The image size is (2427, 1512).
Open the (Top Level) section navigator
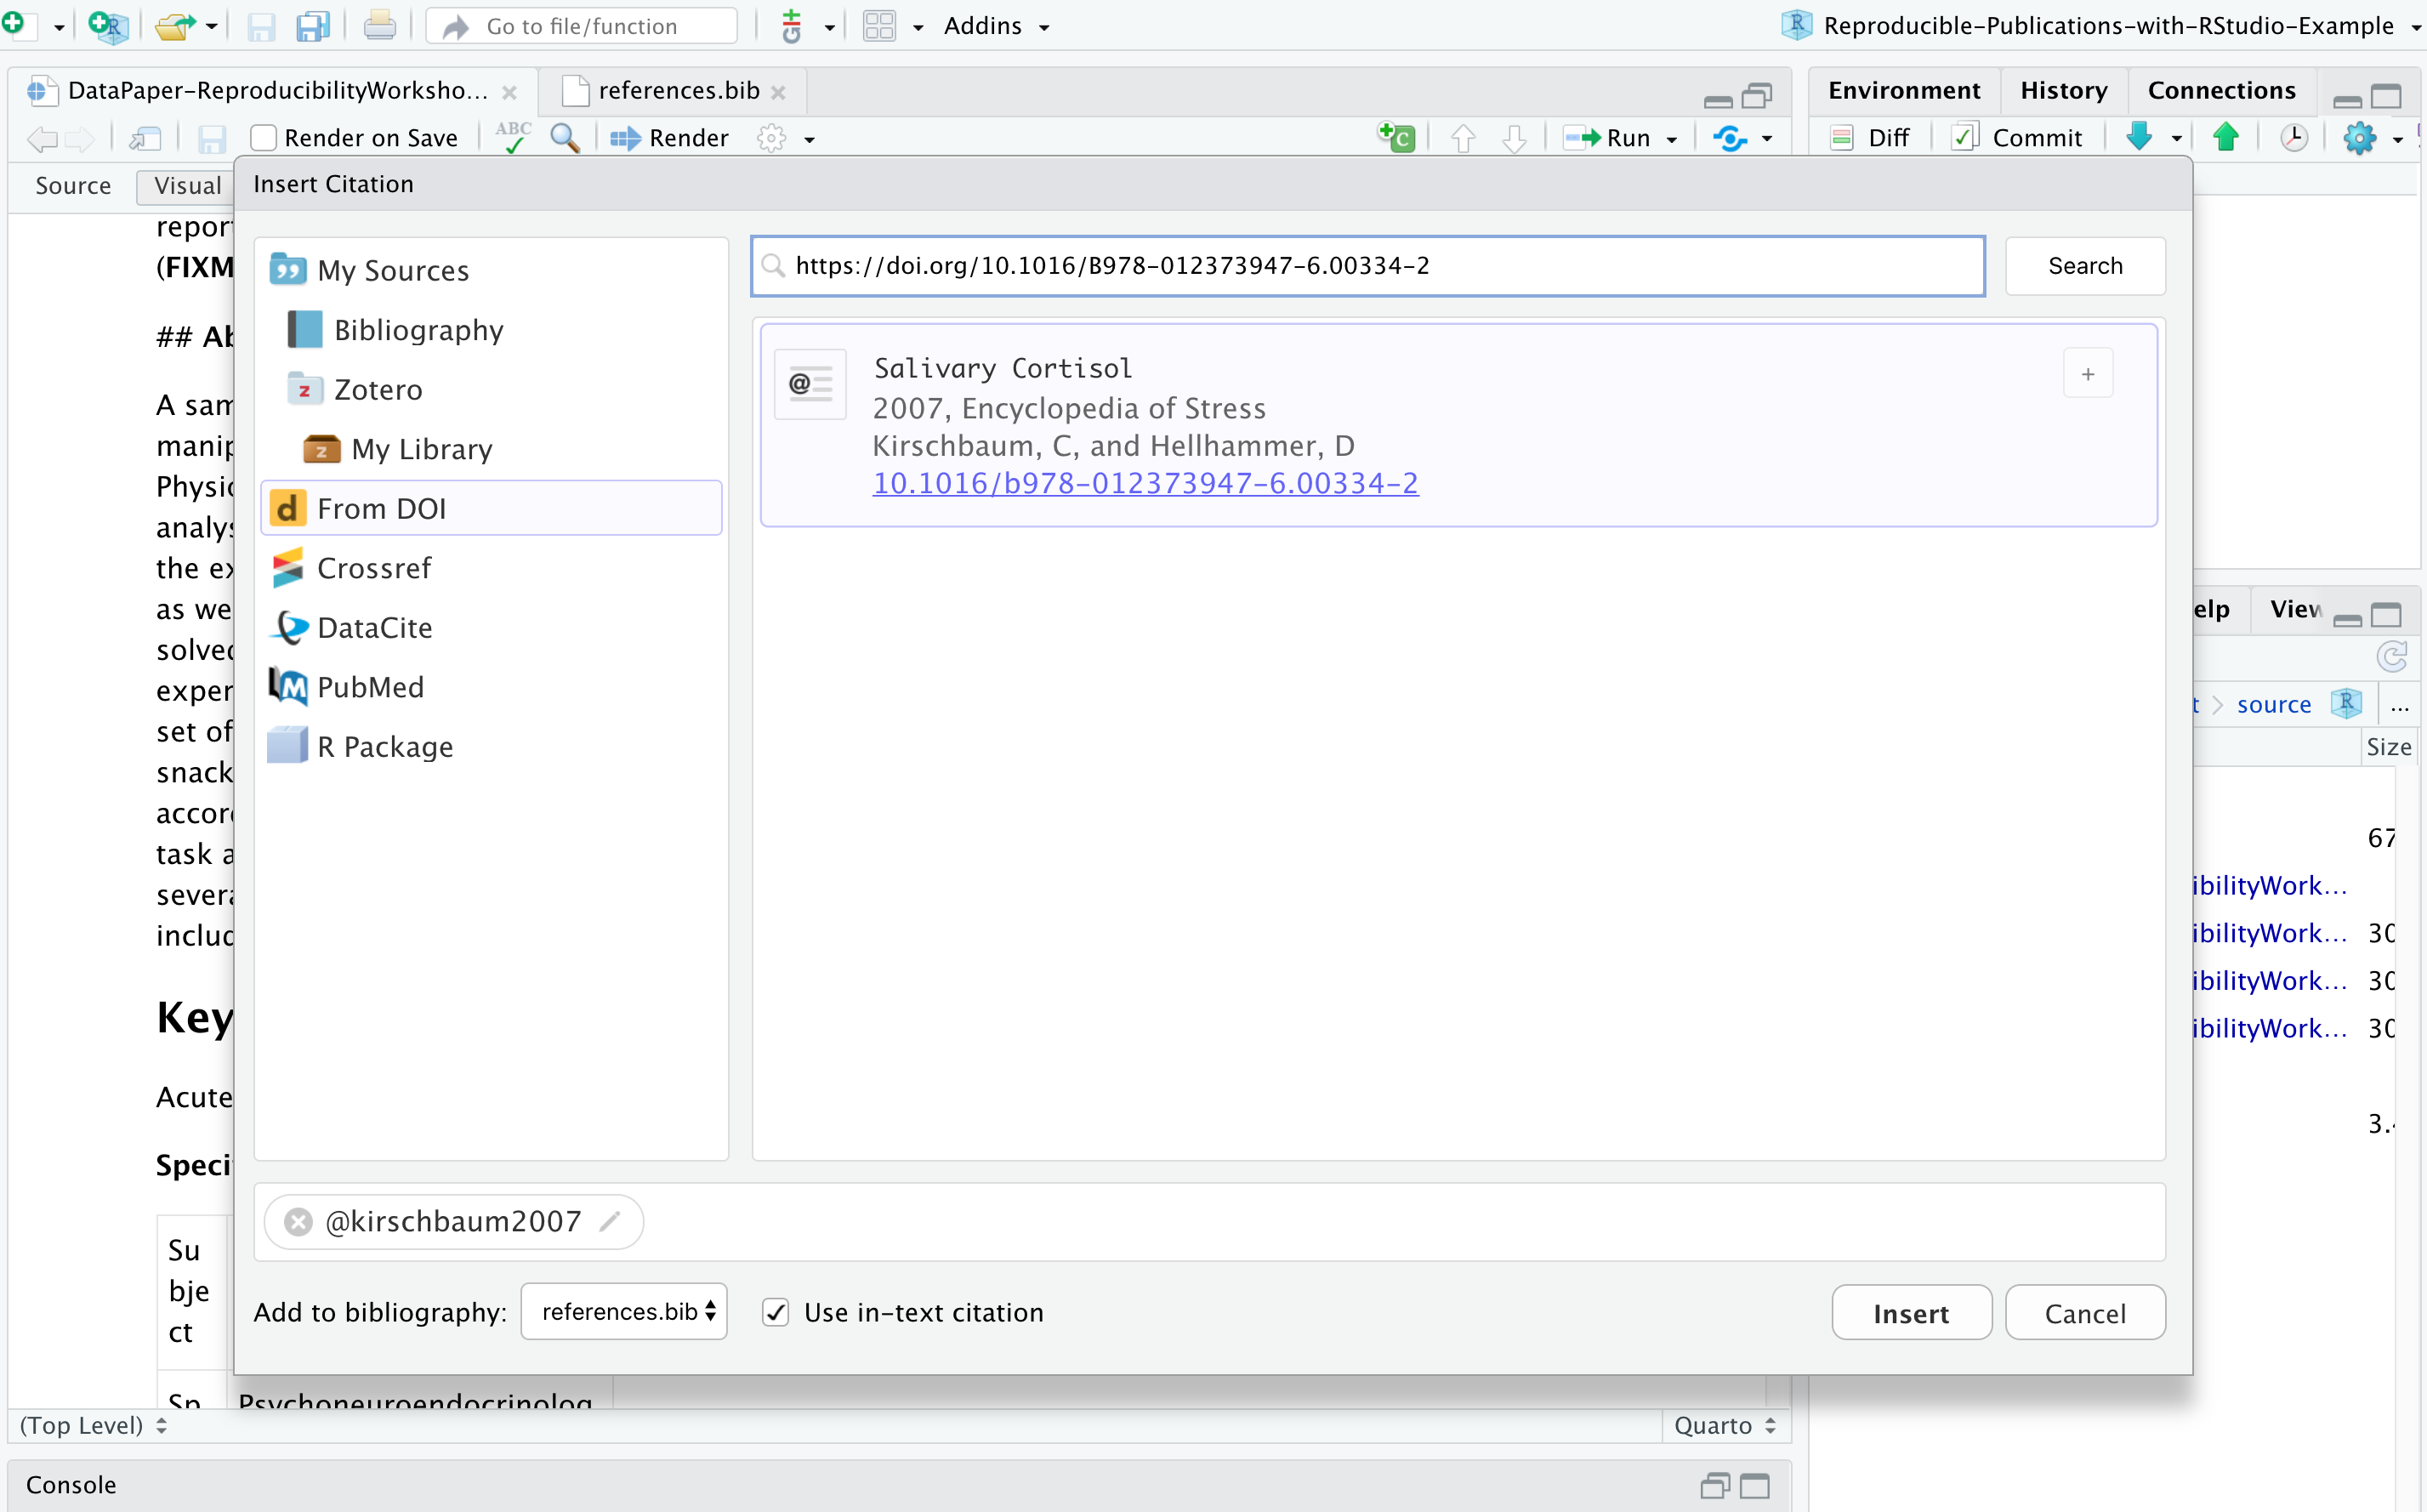[x=93, y=1425]
